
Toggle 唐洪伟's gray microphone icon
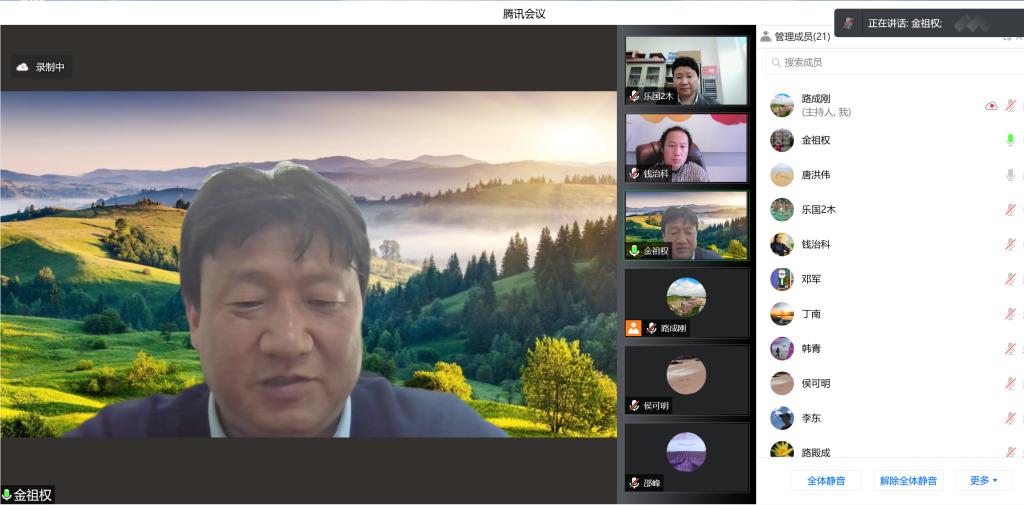[1010, 175]
